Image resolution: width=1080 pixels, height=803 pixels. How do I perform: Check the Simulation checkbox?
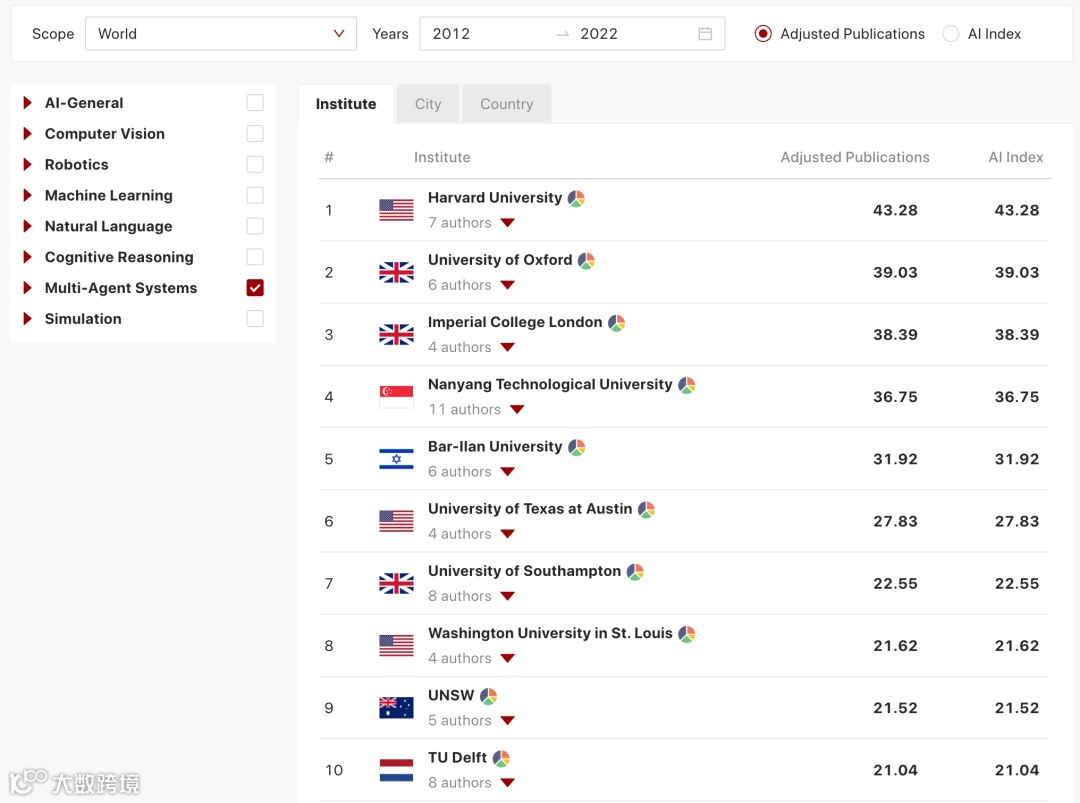click(x=255, y=319)
